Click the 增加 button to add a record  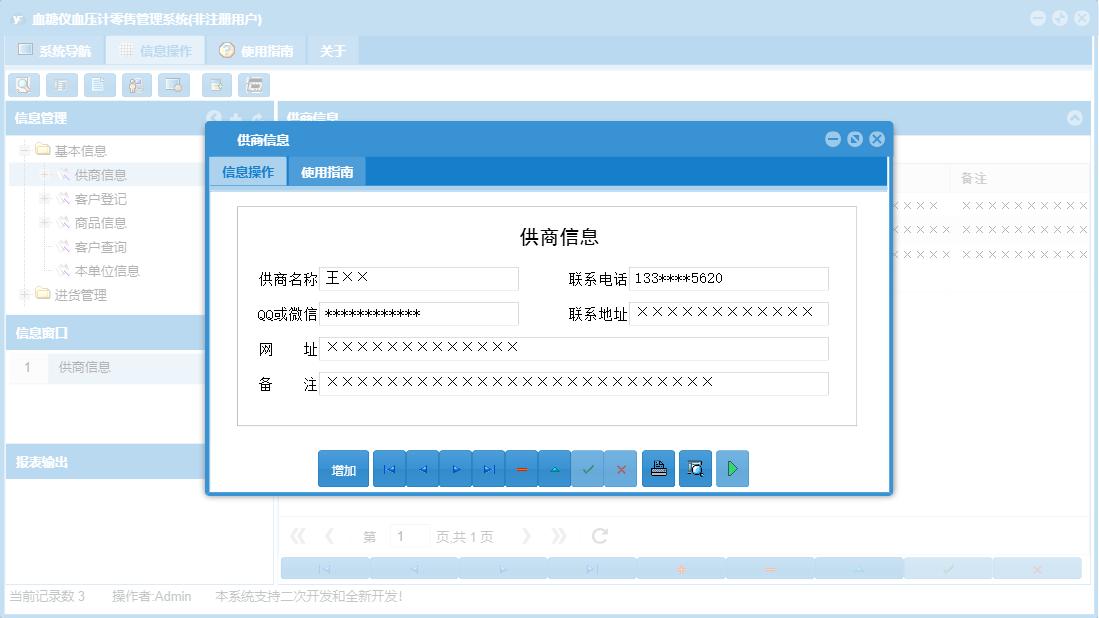343,468
